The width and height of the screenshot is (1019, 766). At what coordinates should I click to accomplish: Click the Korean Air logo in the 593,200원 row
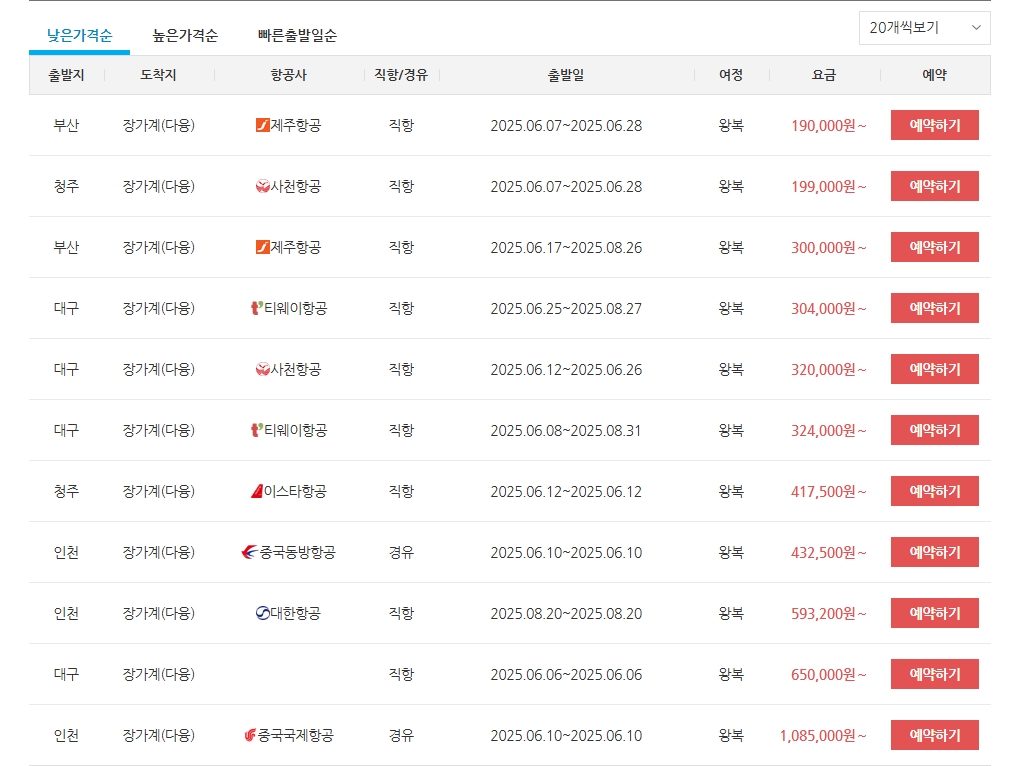tap(263, 613)
